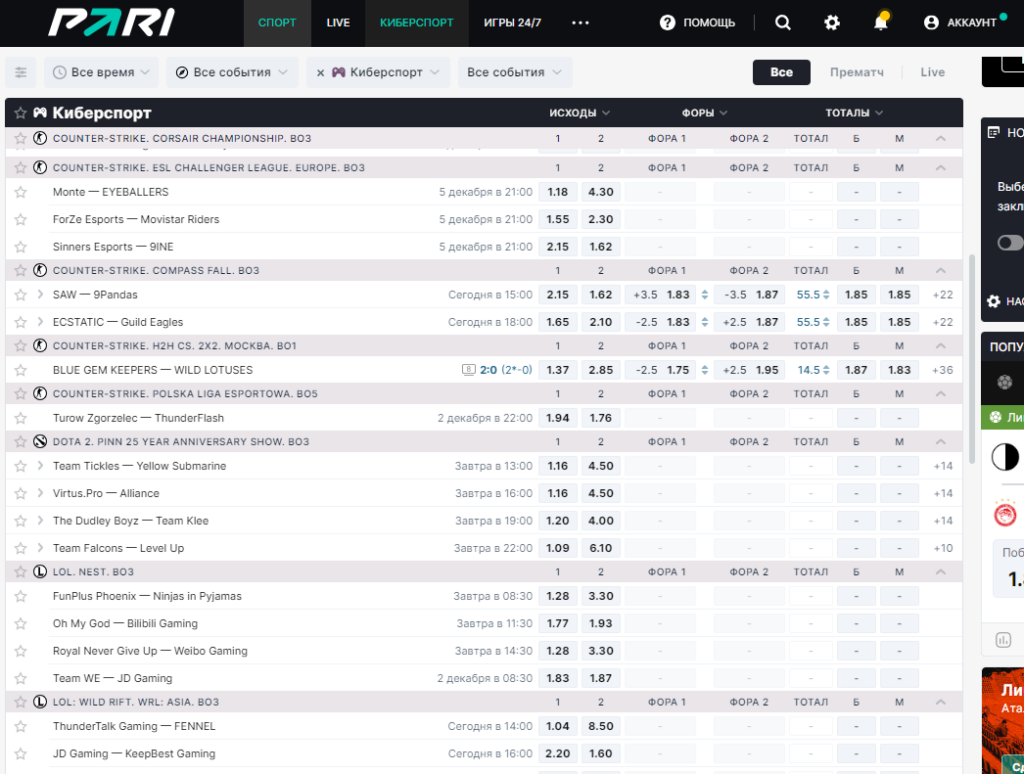Click Counter-Strike ESL Challenger League icon
This screenshot has width=1024, height=774.
pyautogui.click(x=40, y=167)
